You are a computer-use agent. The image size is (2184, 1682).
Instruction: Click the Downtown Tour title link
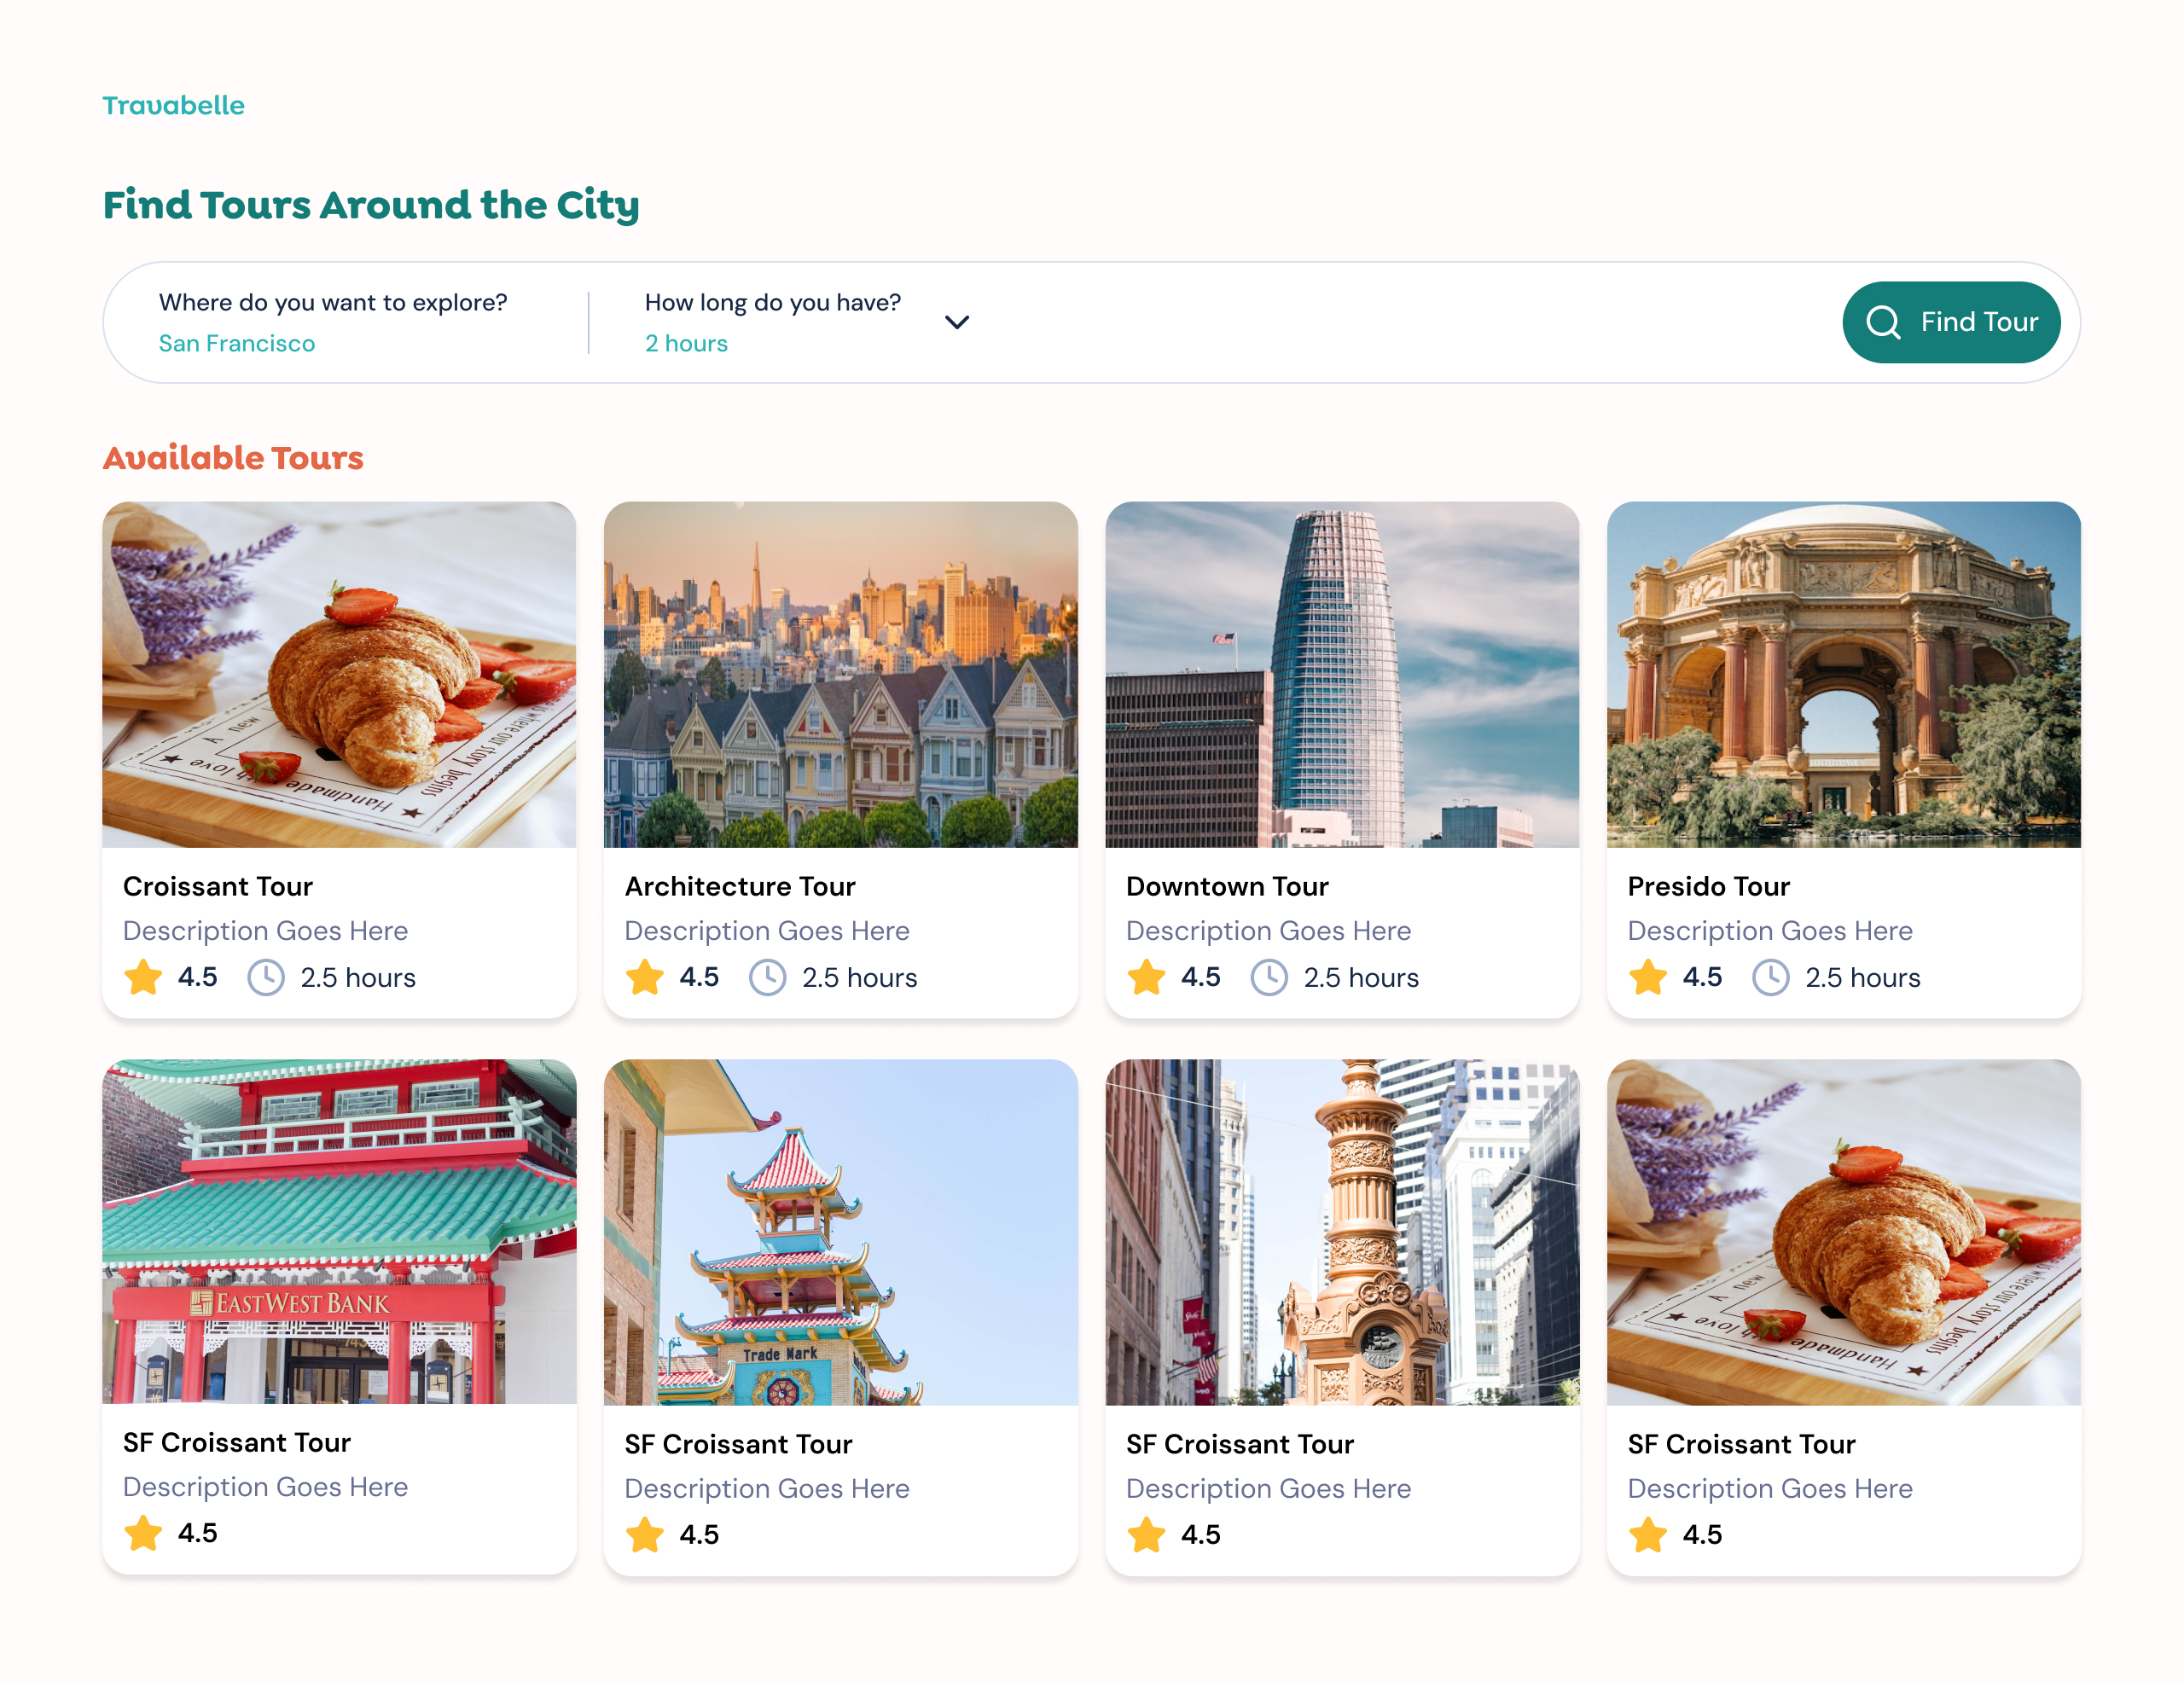(1227, 886)
